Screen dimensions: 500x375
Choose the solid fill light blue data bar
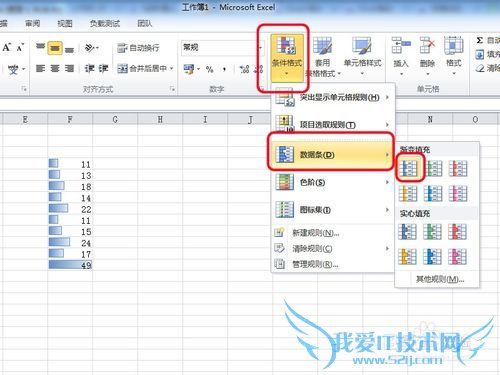point(432,257)
